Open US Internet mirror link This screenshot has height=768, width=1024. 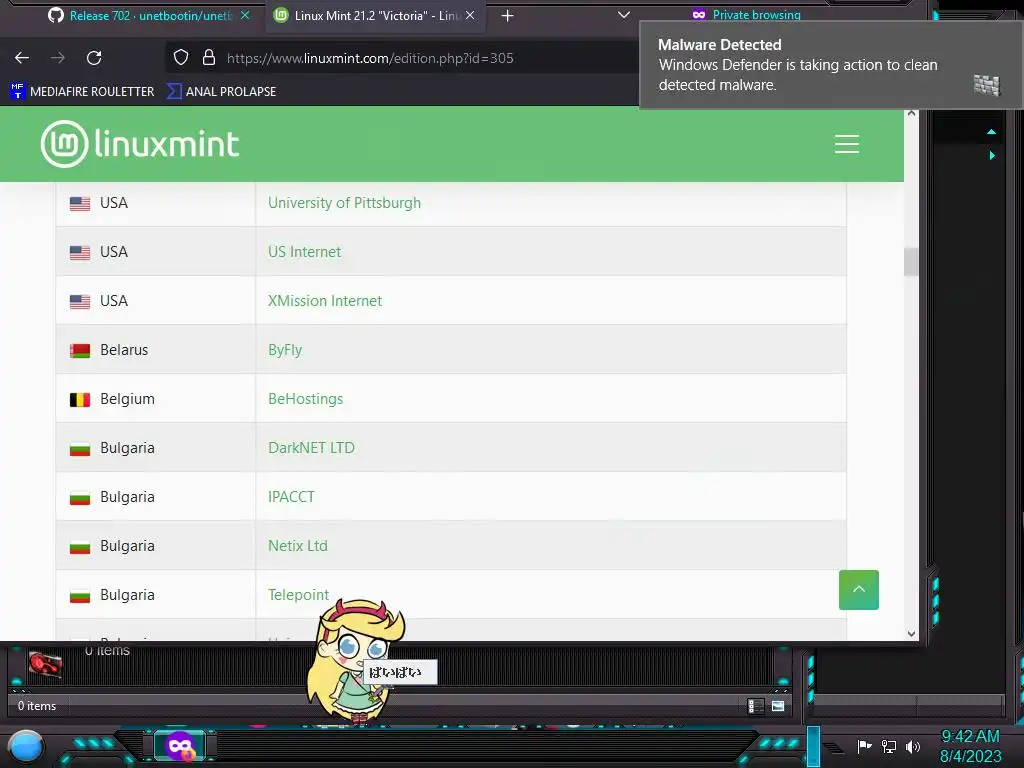[x=304, y=252]
